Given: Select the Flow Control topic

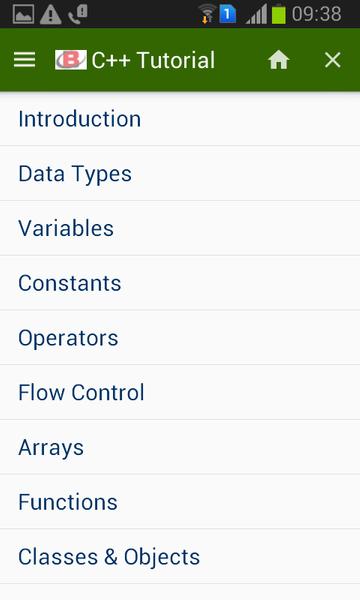Looking at the screenshot, I should click(180, 393).
